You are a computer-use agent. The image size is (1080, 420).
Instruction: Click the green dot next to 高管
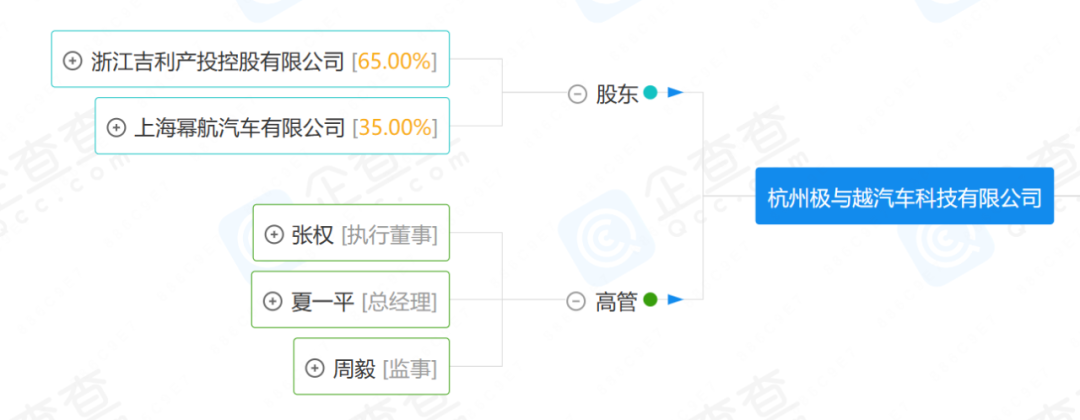[x=650, y=299]
